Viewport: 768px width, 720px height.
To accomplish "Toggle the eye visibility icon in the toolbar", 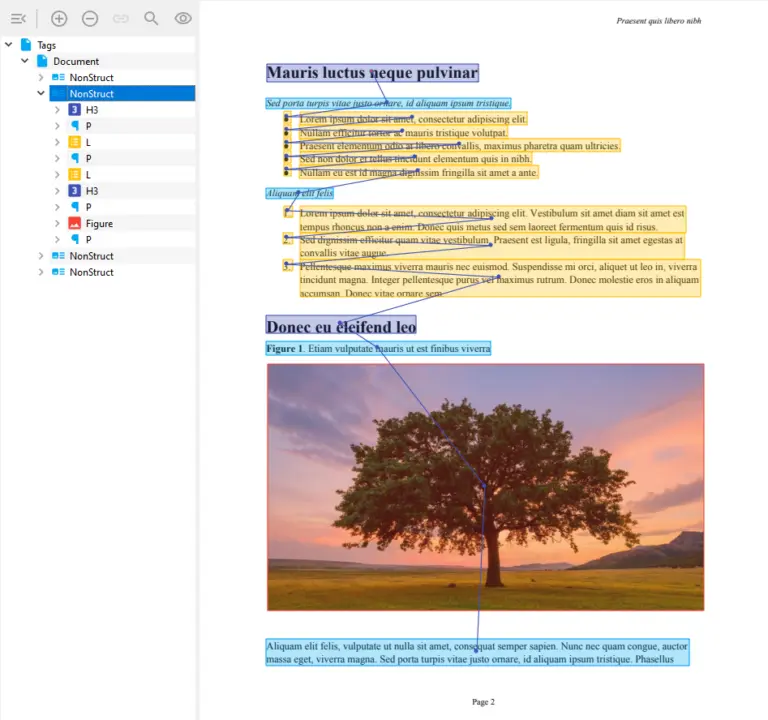I will pos(183,19).
